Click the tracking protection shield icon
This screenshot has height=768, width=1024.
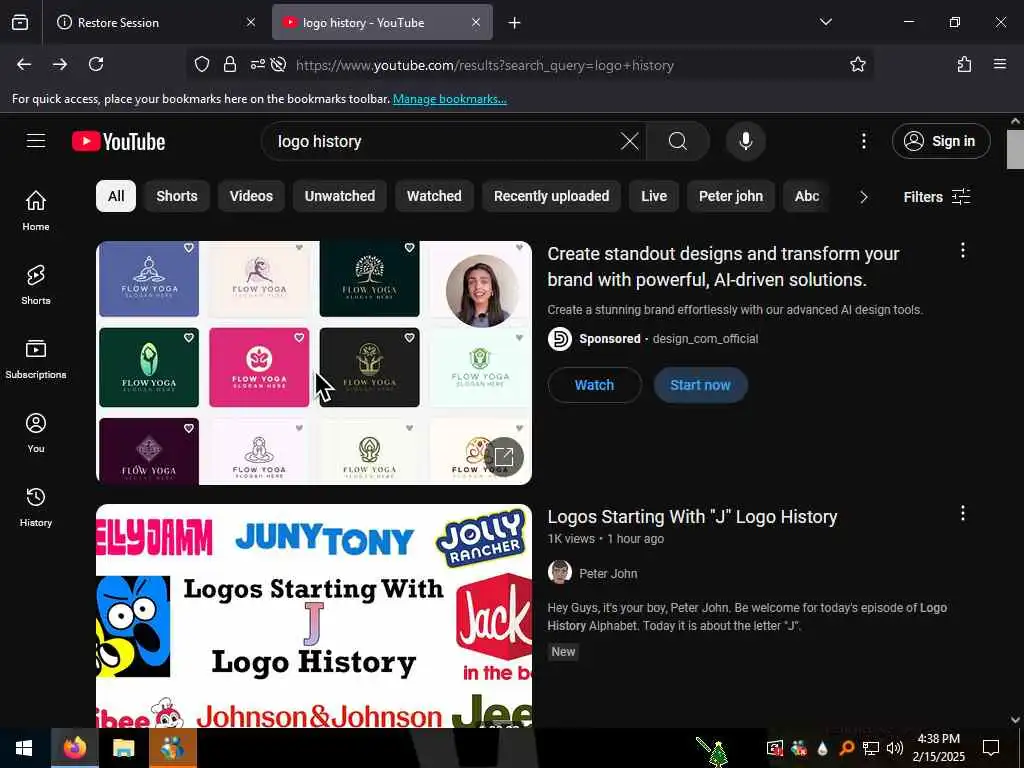point(202,64)
